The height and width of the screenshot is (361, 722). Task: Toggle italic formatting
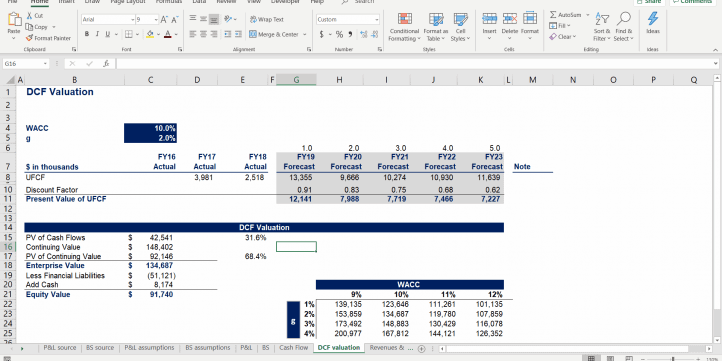click(x=97, y=34)
